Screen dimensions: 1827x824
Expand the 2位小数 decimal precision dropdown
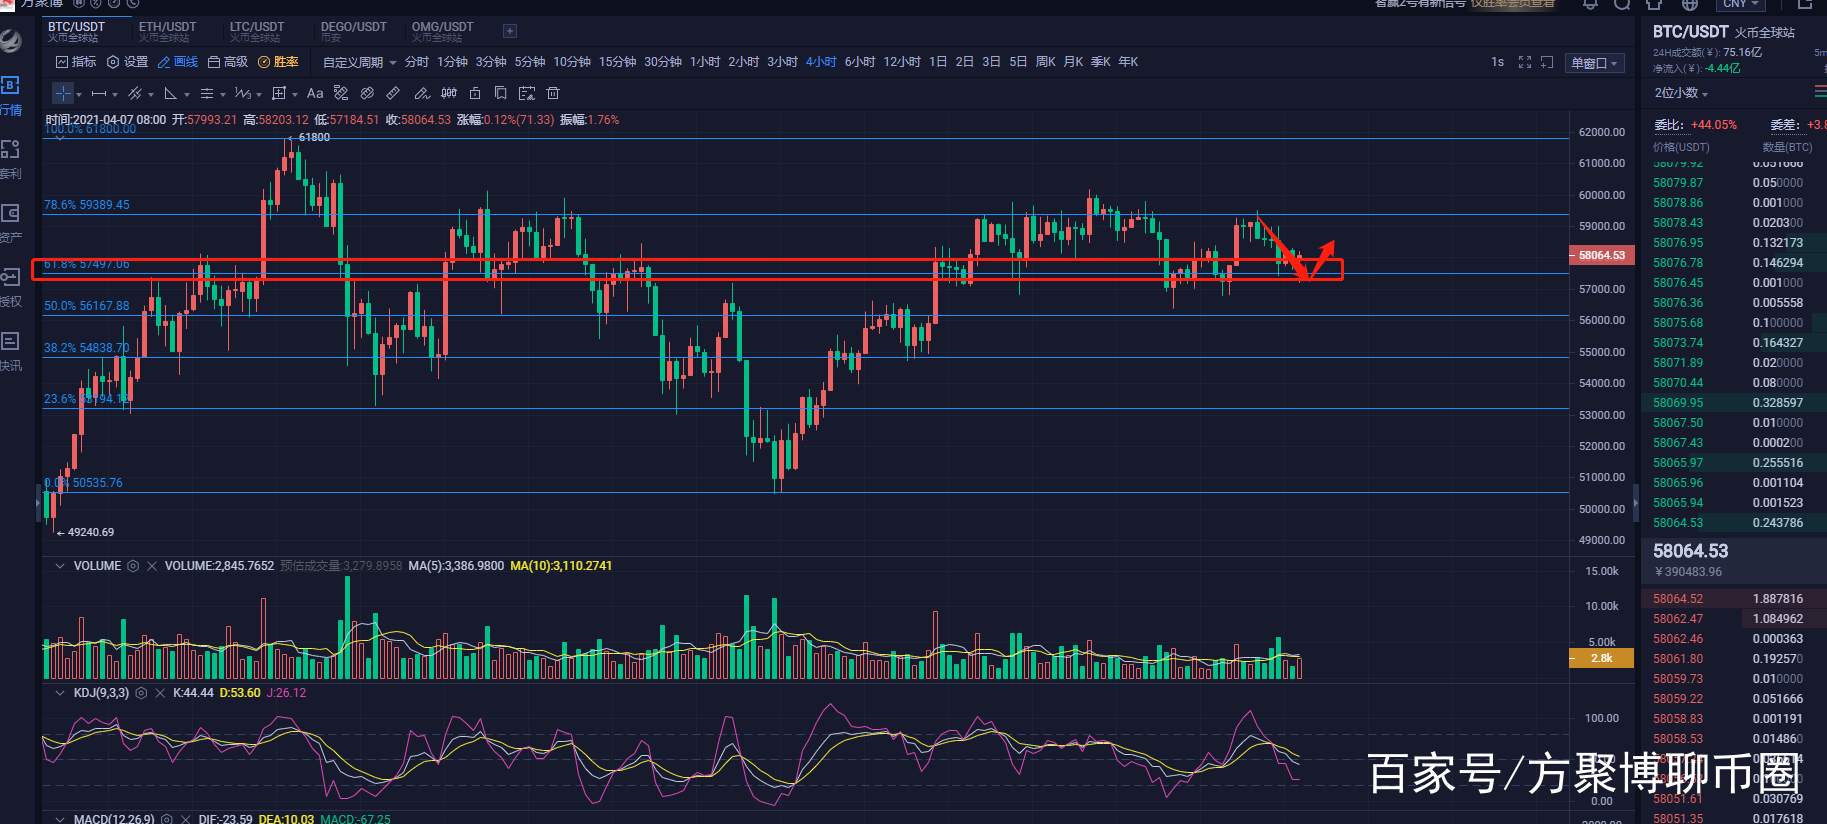click(x=1681, y=93)
